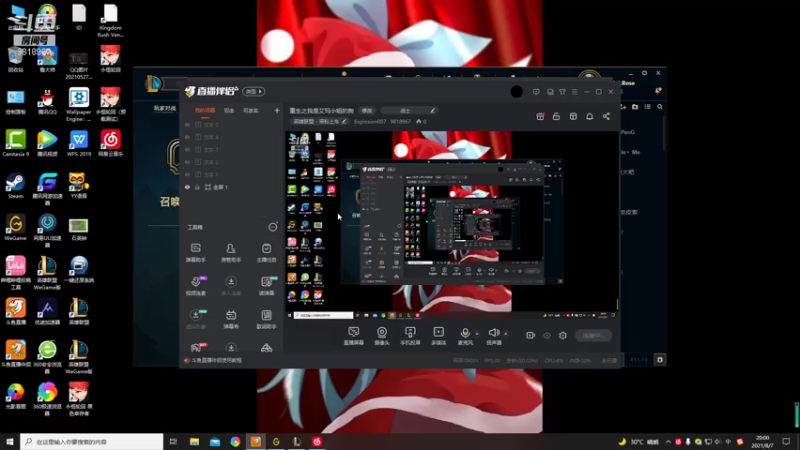This screenshot has width=800, height=450.
Task: Open the Task View button on the taskbar
Action: tap(173, 441)
